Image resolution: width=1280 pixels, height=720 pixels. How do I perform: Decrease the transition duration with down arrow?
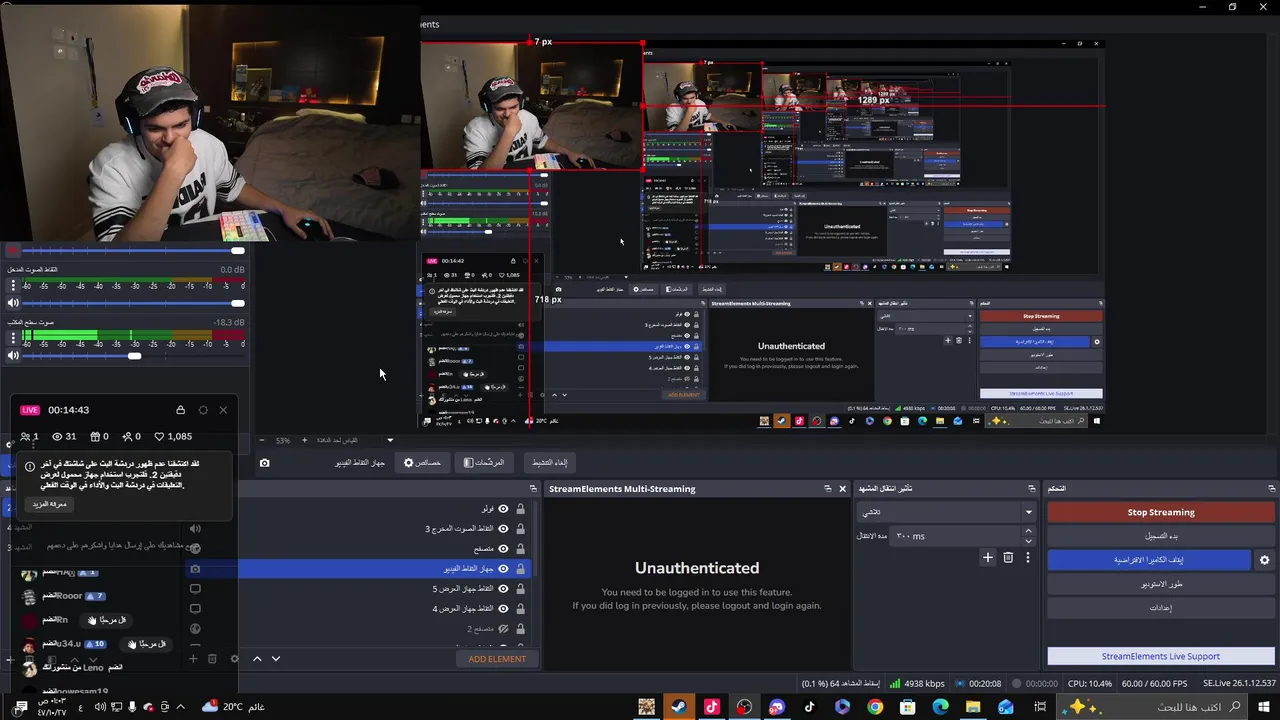coord(1028,541)
